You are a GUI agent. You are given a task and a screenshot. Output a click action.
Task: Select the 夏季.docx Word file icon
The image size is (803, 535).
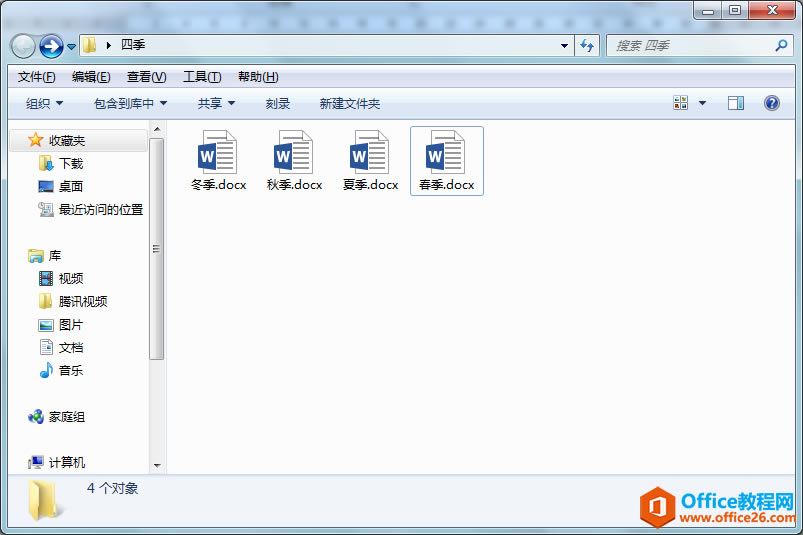[x=369, y=152]
